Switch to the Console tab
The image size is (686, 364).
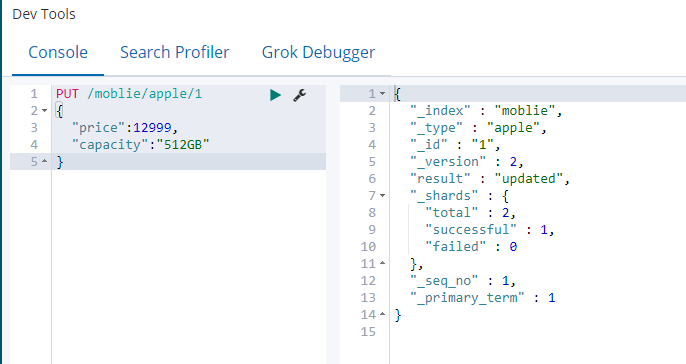58,52
